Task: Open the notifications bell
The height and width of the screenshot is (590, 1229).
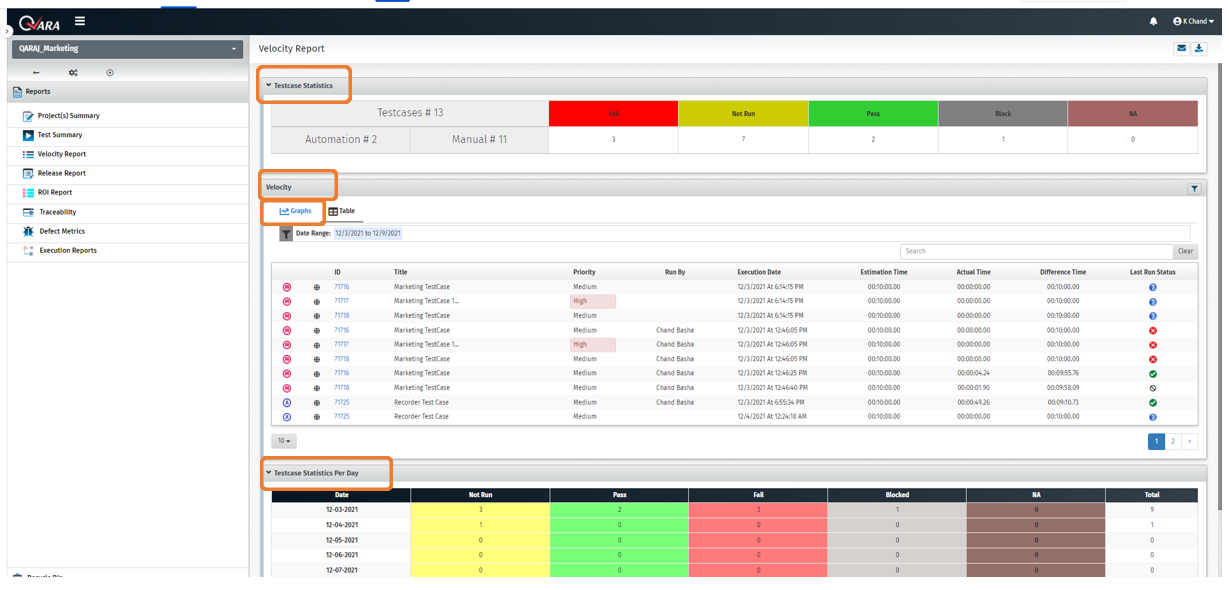Action: pyautogui.click(x=1153, y=21)
